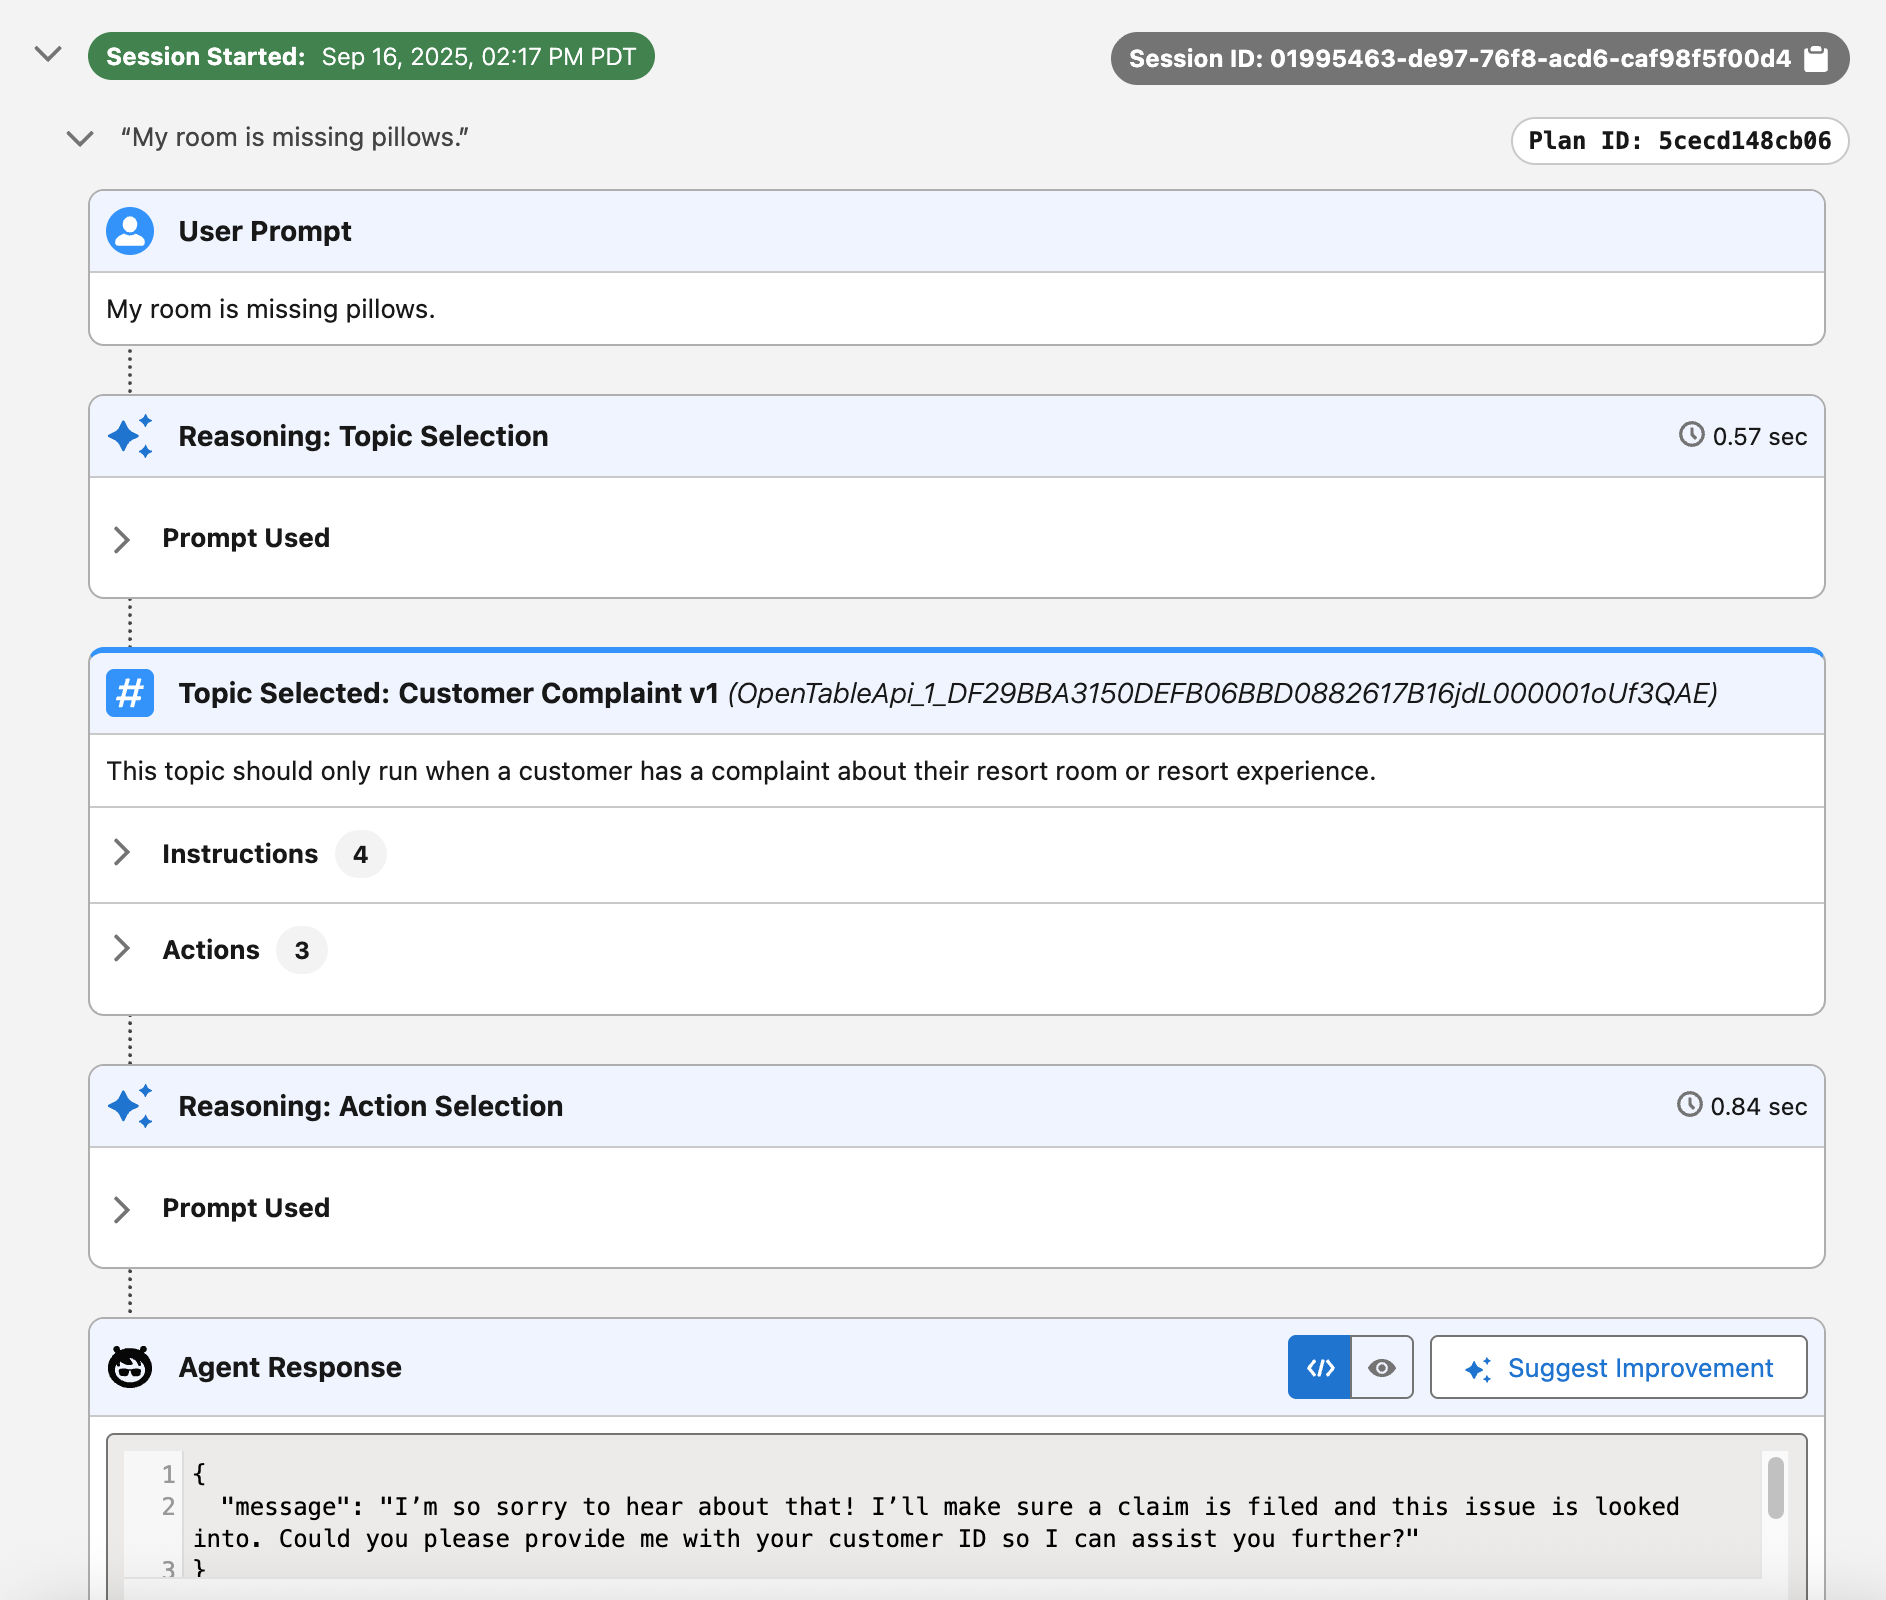Viewport: 1886px width, 1600px height.
Task: Click the Plan ID badge
Action: (1679, 141)
